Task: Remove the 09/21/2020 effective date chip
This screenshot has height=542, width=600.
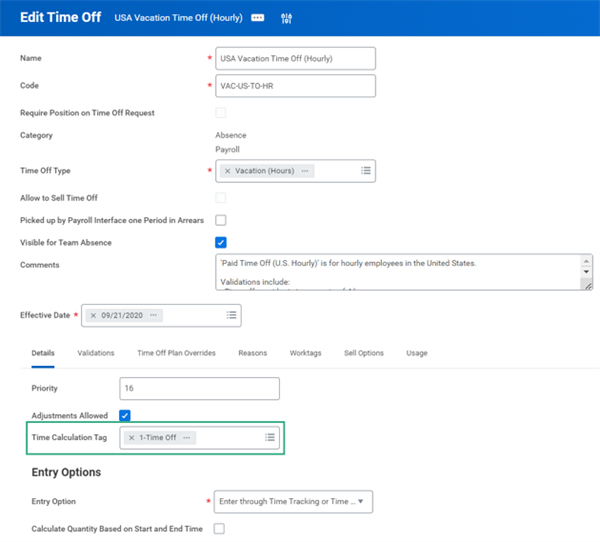Action: [93, 315]
